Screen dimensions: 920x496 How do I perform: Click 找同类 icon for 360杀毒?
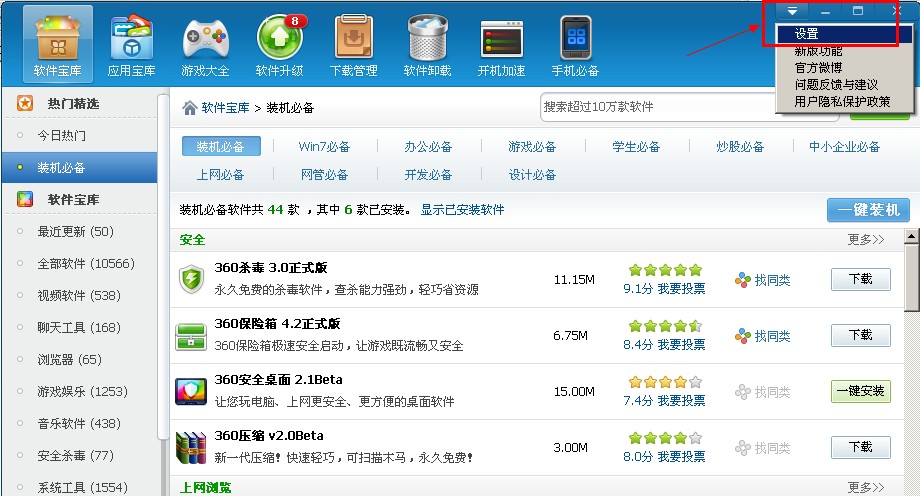[743, 280]
